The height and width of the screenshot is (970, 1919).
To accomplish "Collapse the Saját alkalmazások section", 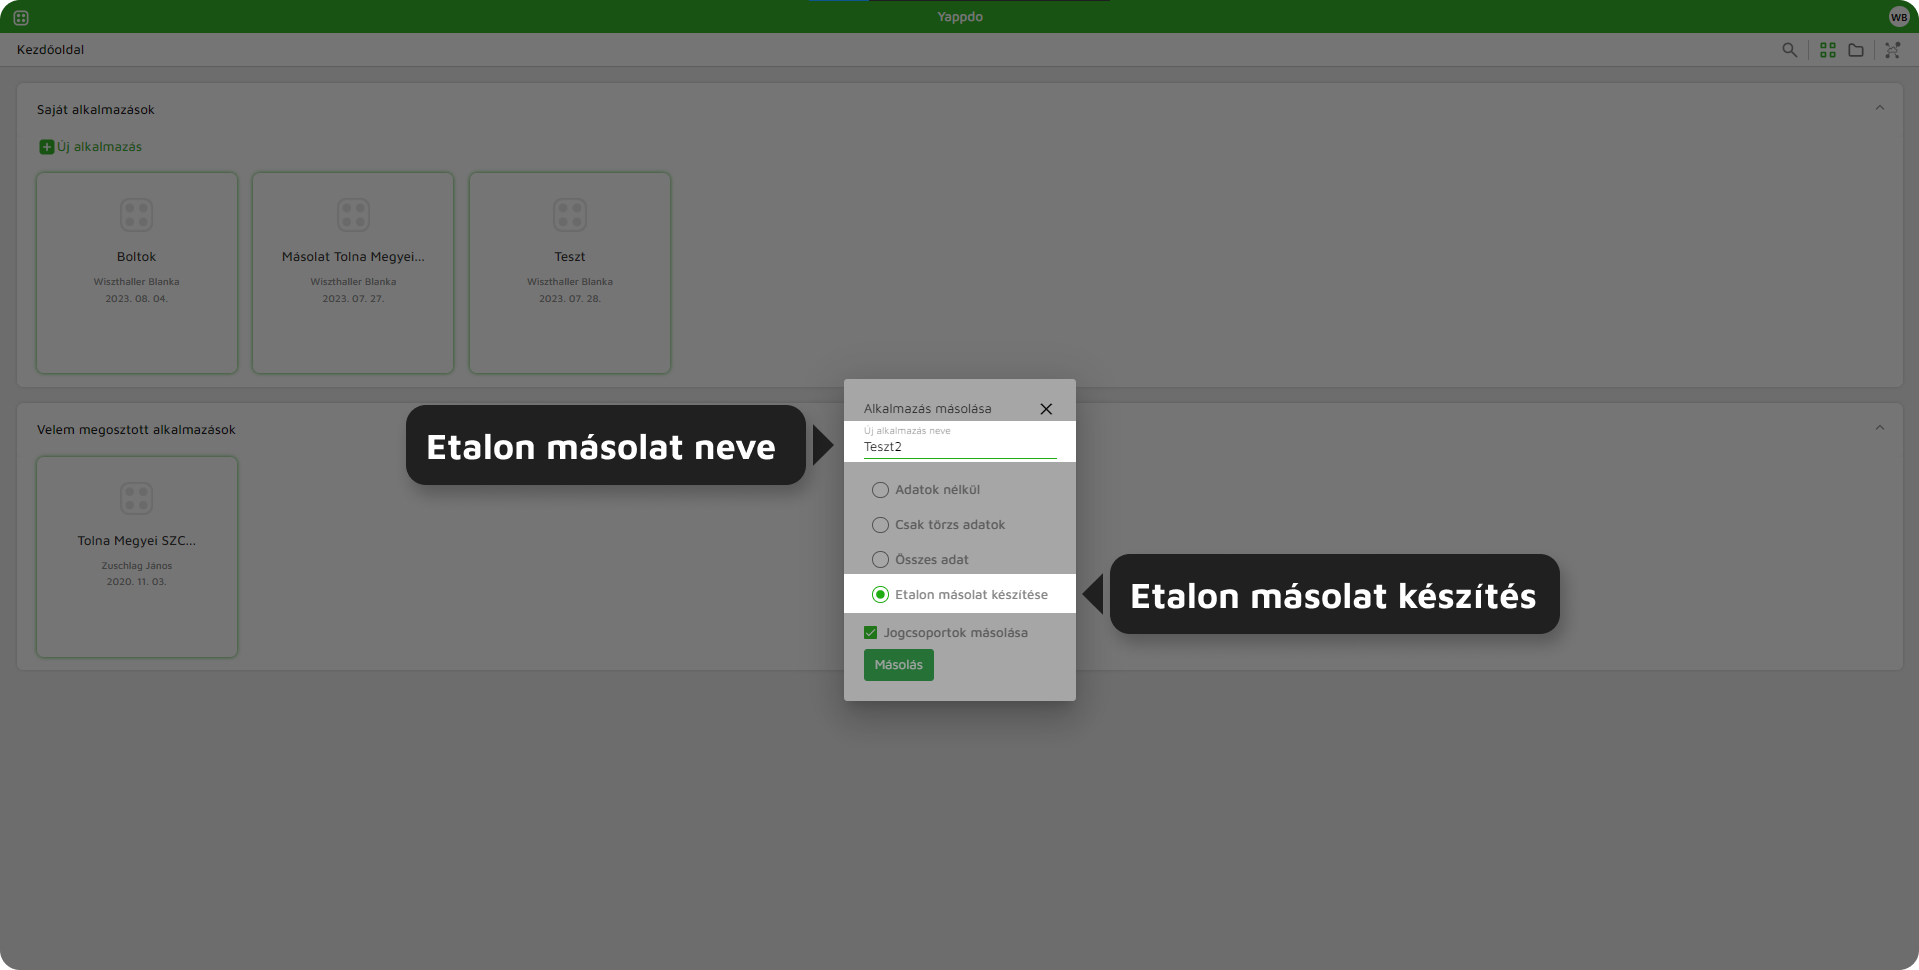I will (x=1880, y=108).
